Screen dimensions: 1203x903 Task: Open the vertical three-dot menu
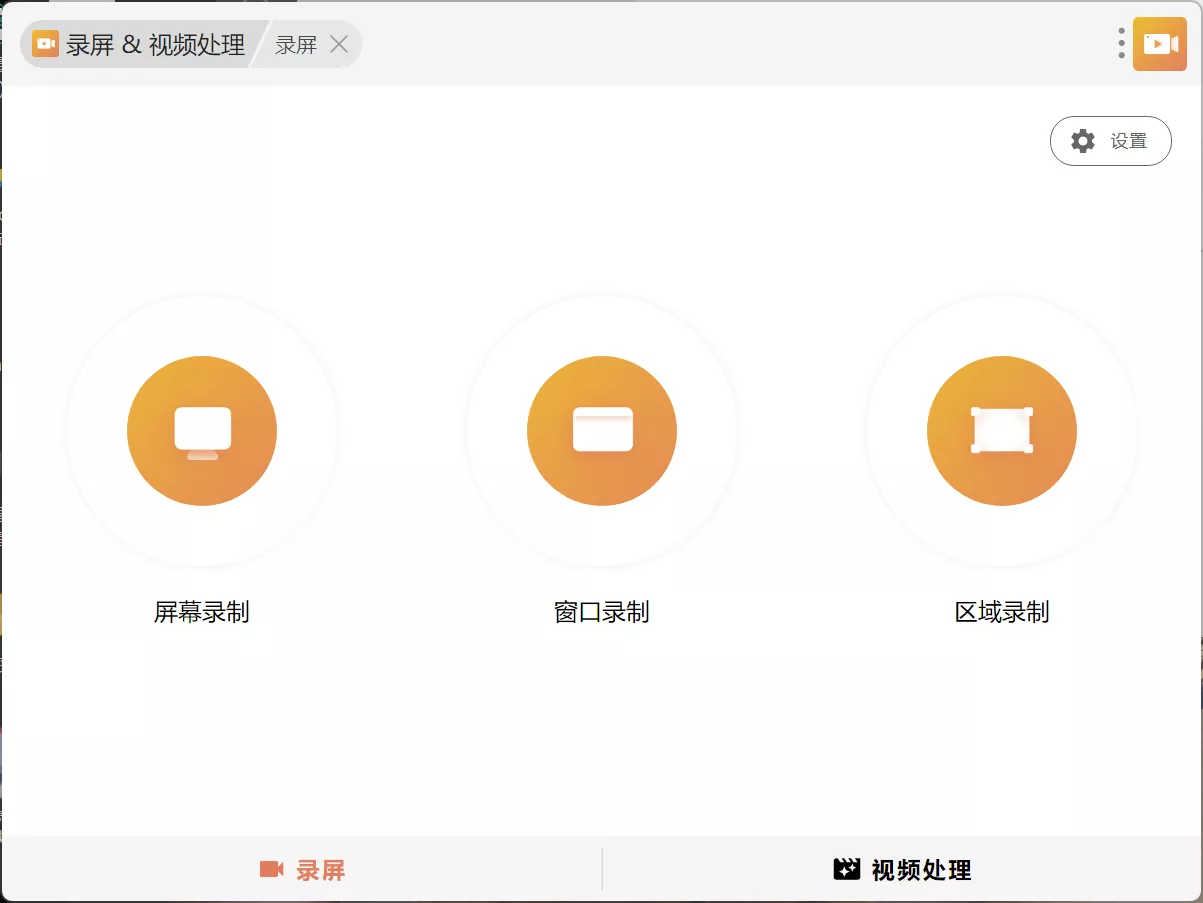(x=1120, y=43)
